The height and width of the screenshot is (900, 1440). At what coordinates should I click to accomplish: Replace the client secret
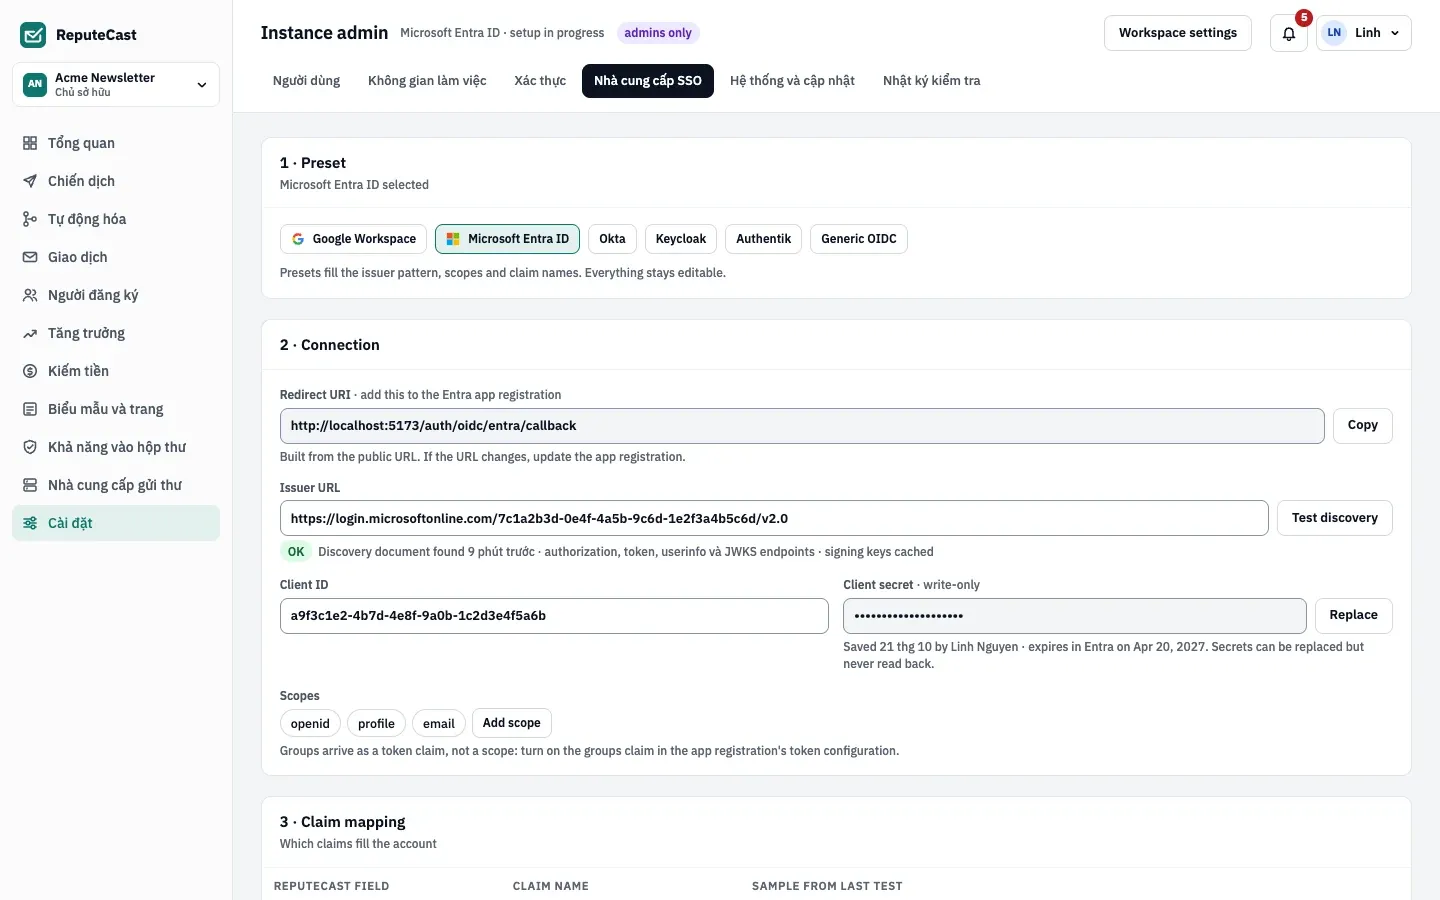tap(1353, 616)
